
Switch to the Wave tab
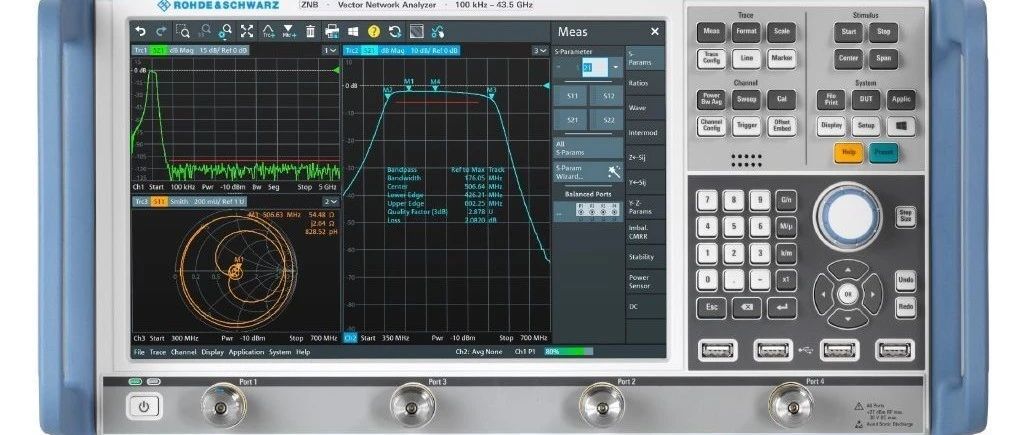tap(645, 108)
